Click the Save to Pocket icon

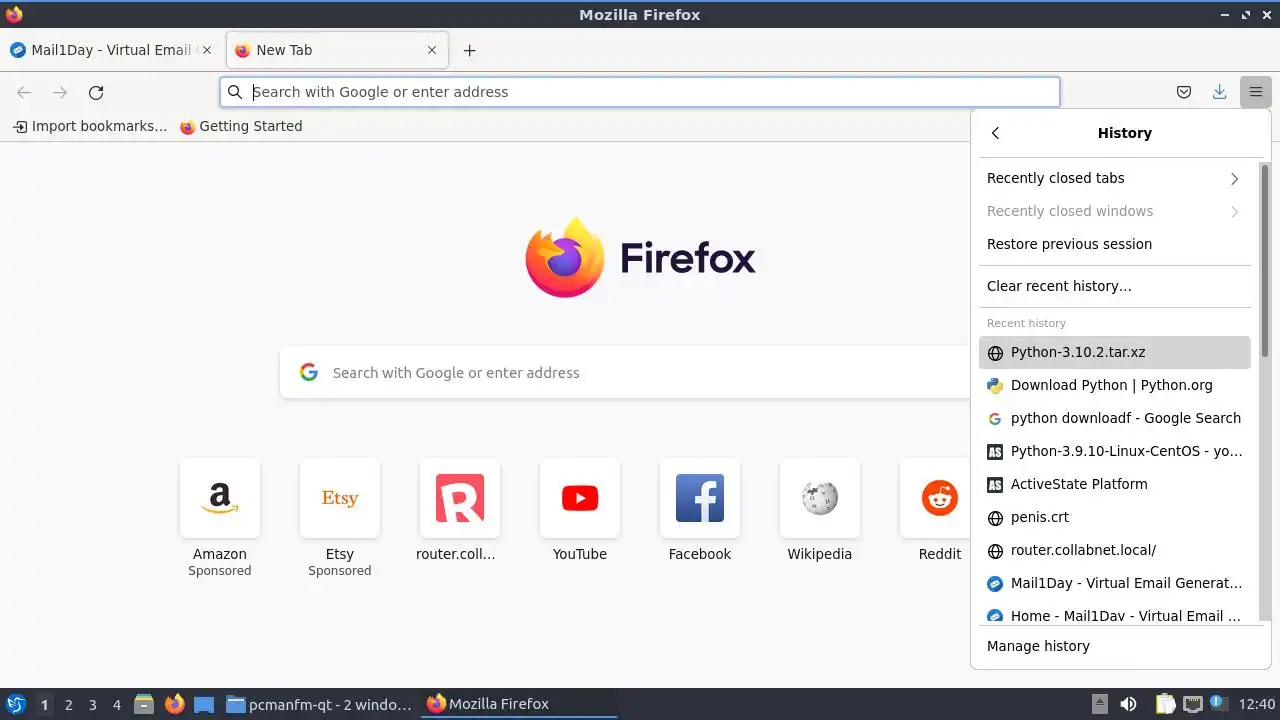point(1184,92)
